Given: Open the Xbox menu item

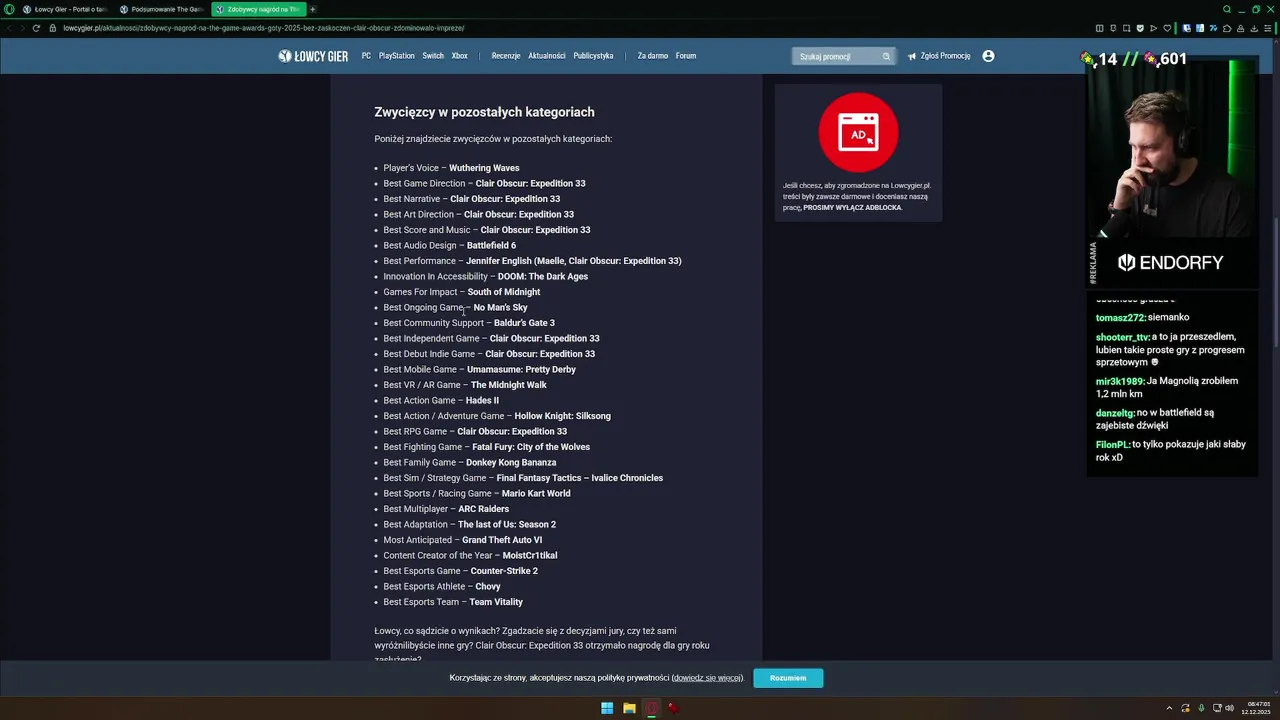Looking at the screenshot, I should coord(459,56).
